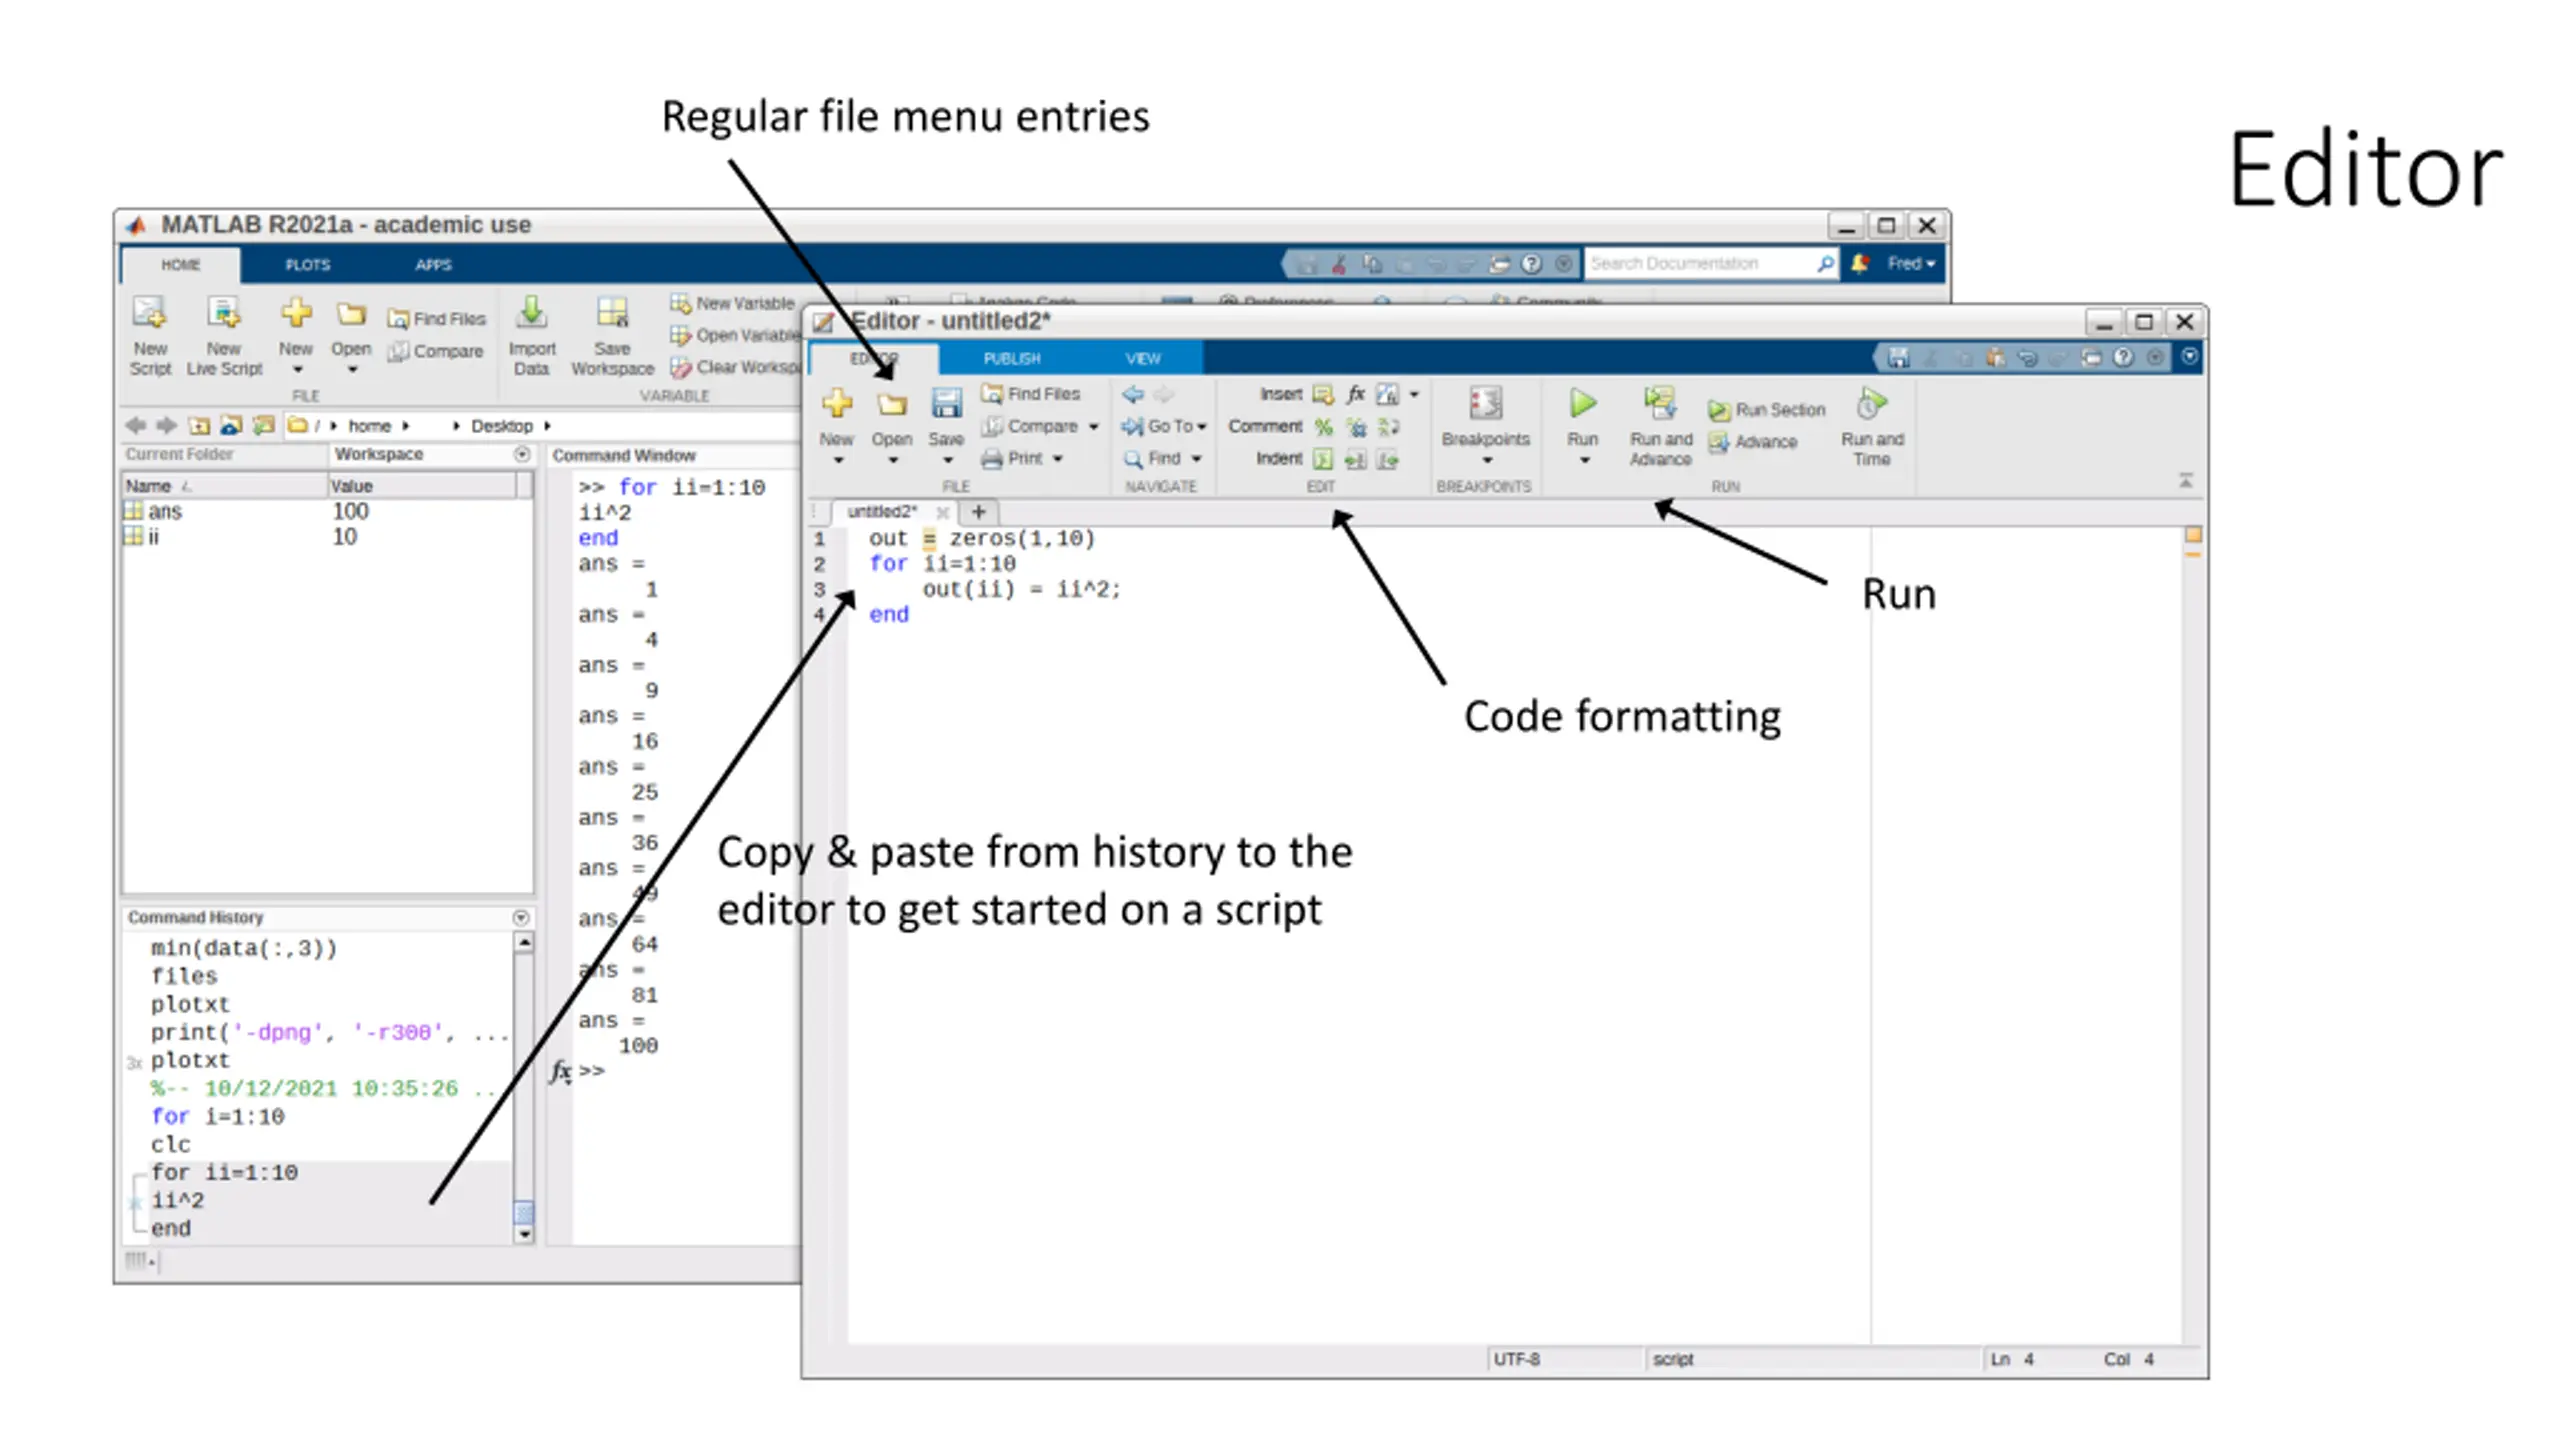Viewport: 2560px width, 1440px height.
Task: Click the Find Files button in Editor
Action: click(1031, 394)
